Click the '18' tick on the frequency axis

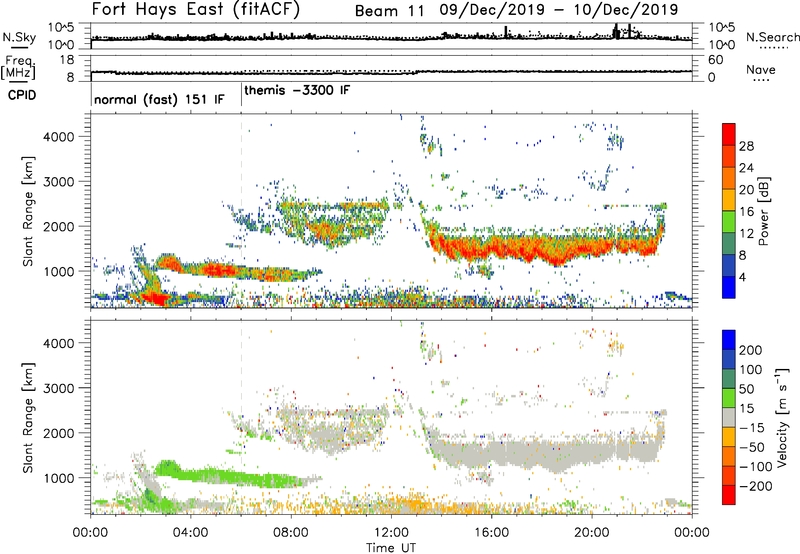coord(67,60)
